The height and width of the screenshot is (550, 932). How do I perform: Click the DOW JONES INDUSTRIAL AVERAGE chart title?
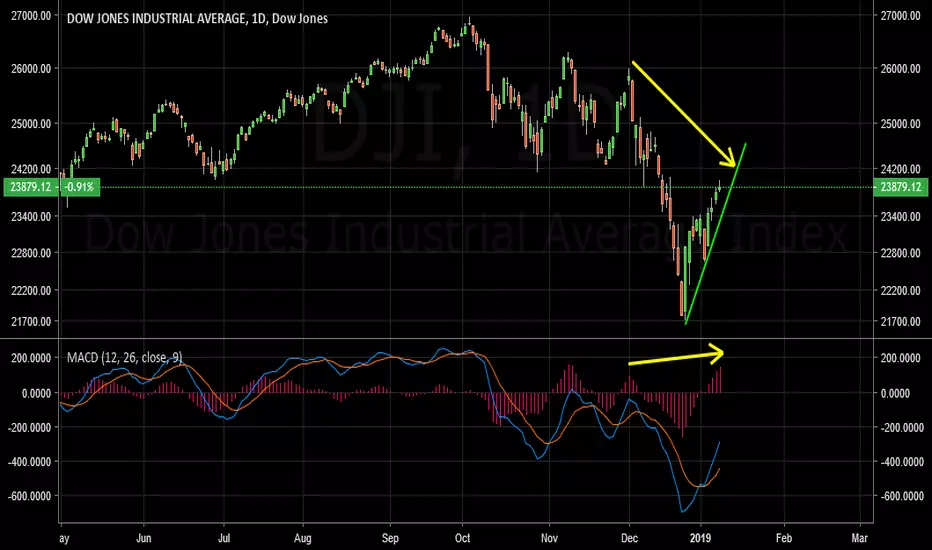click(x=197, y=18)
